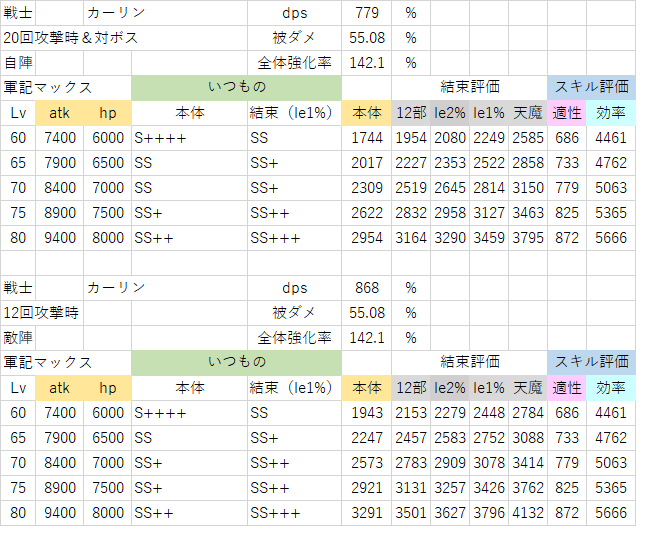Select the cell showing 3627
Viewport: 652px width, 544px height.
[450, 513]
